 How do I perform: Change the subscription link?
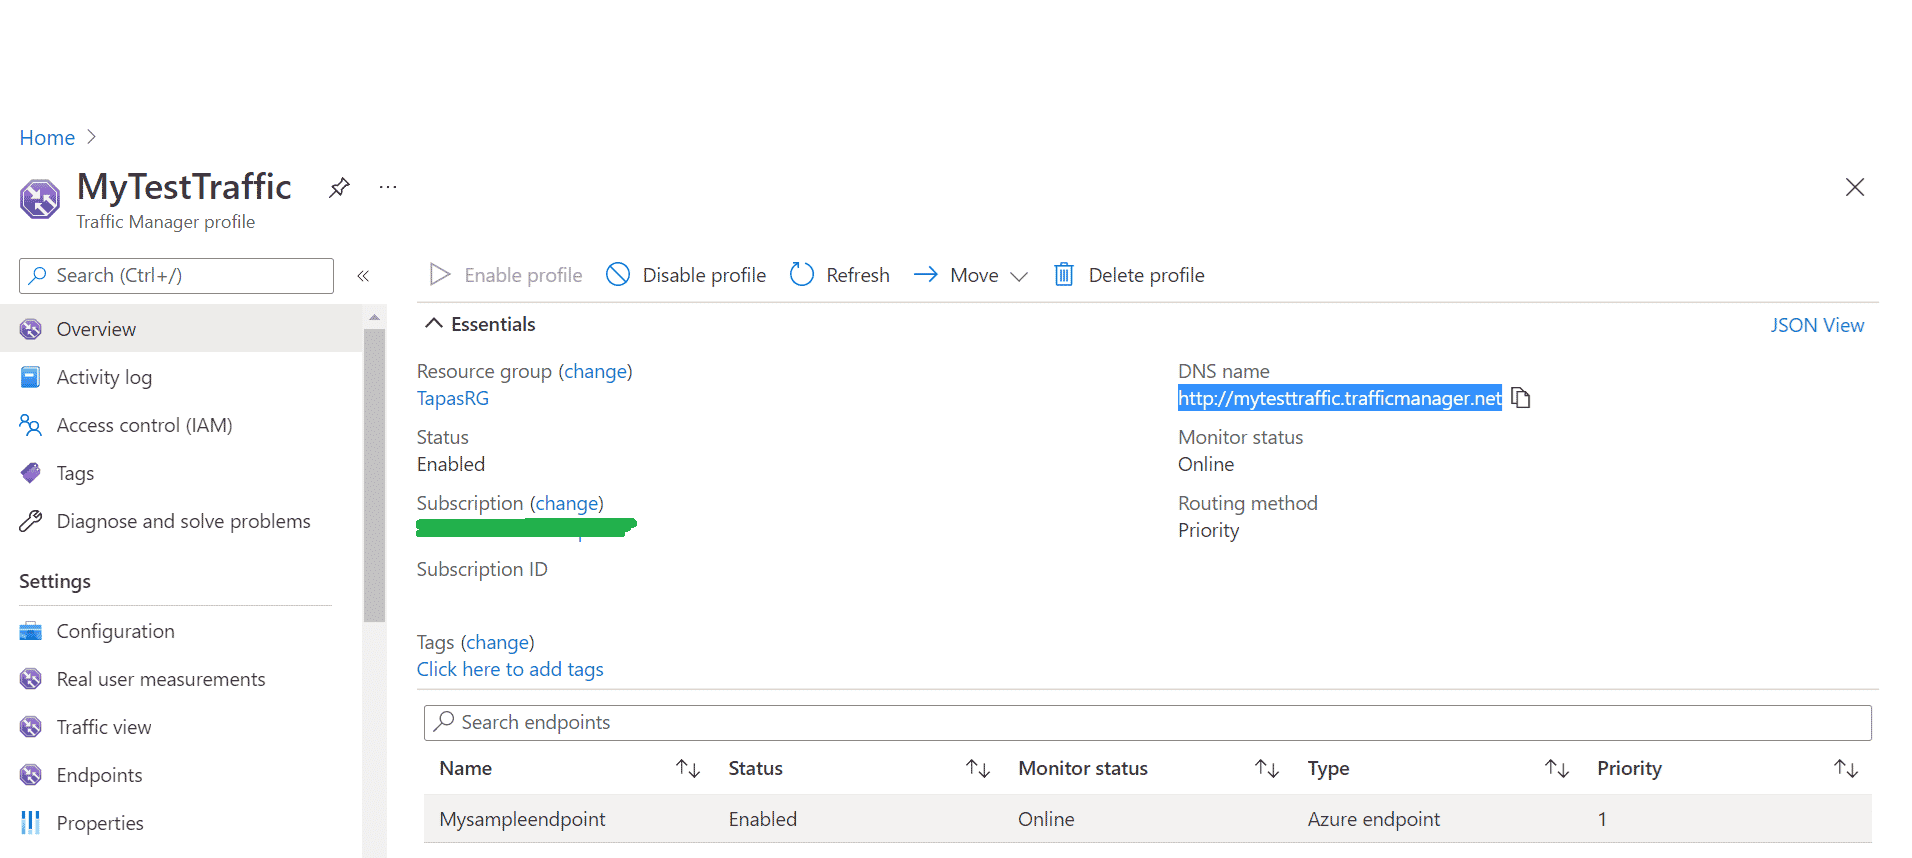pos(567,503)
